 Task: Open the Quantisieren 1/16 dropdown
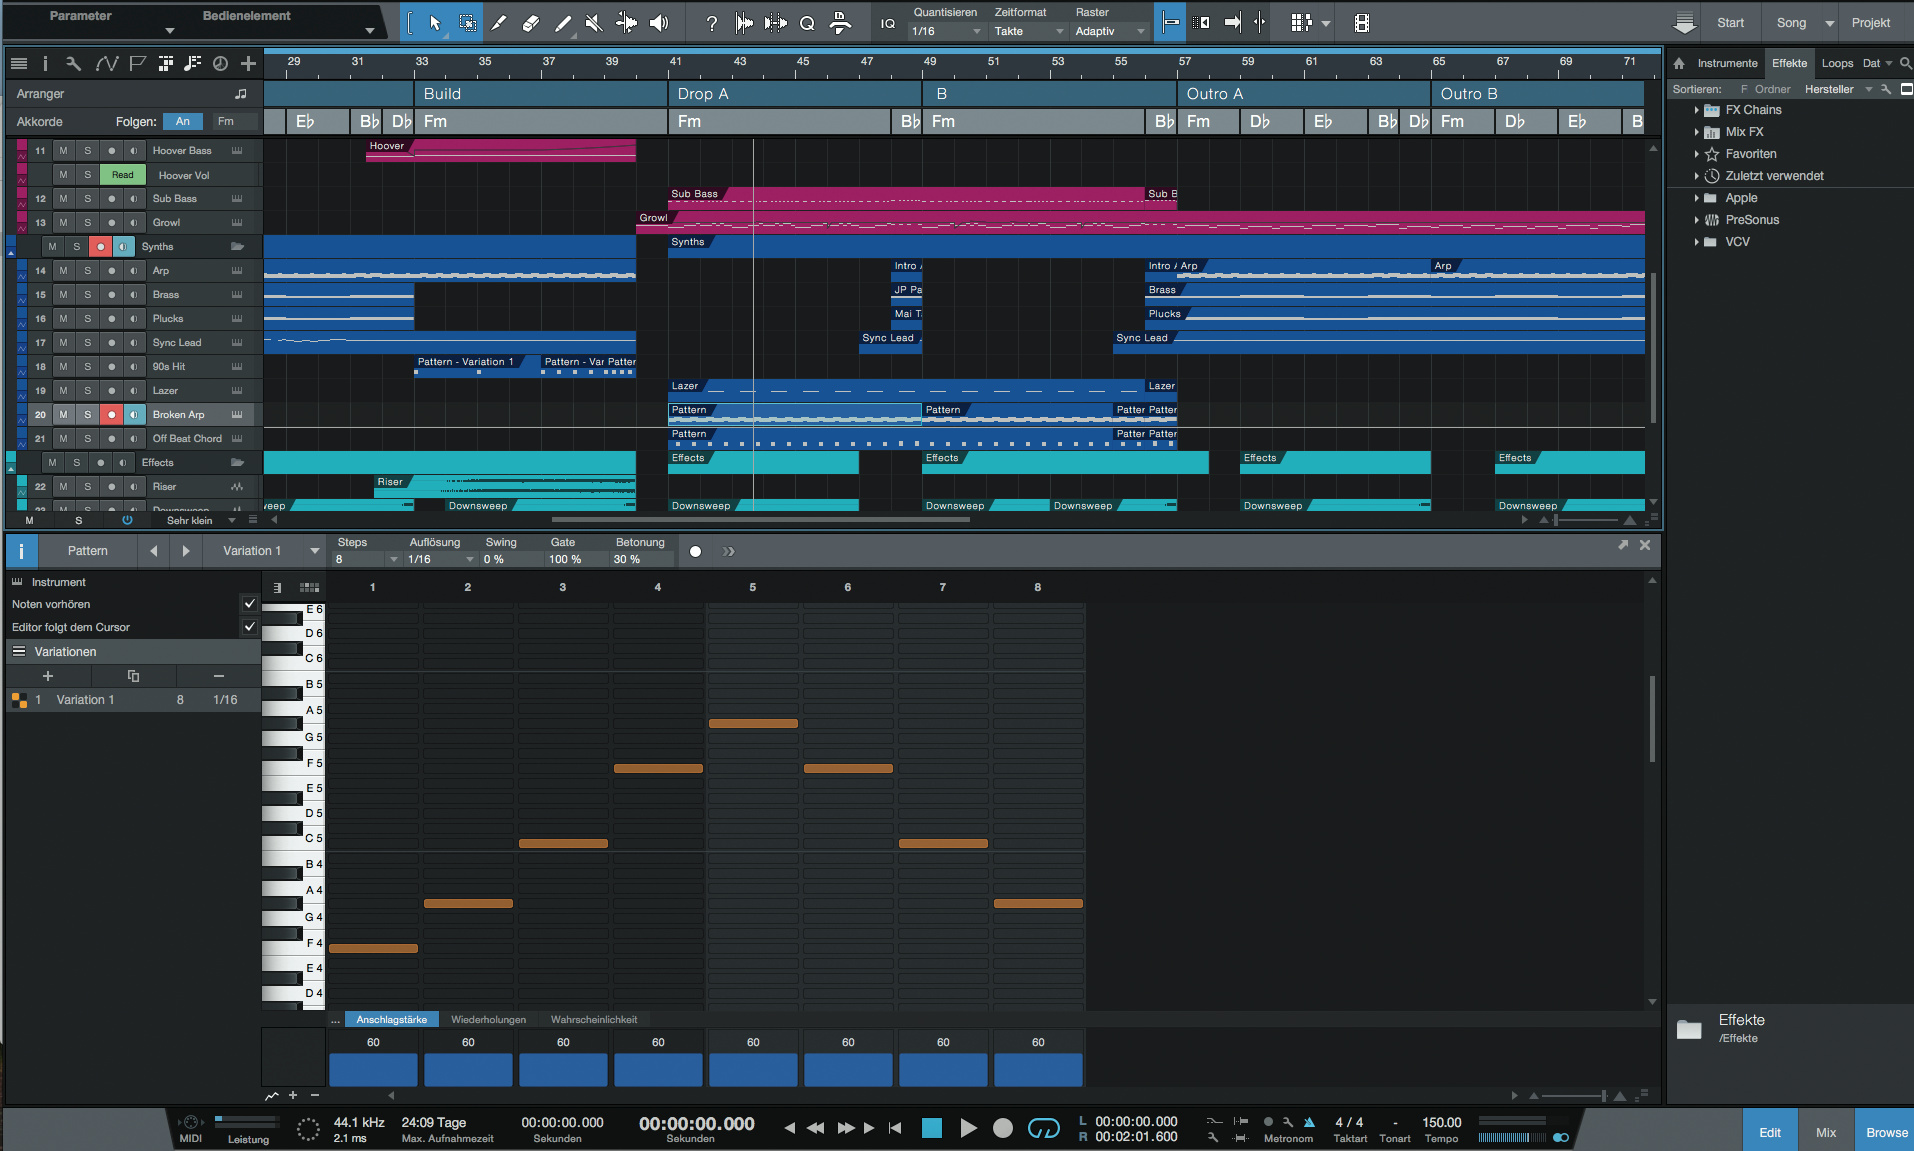[946, 31]
